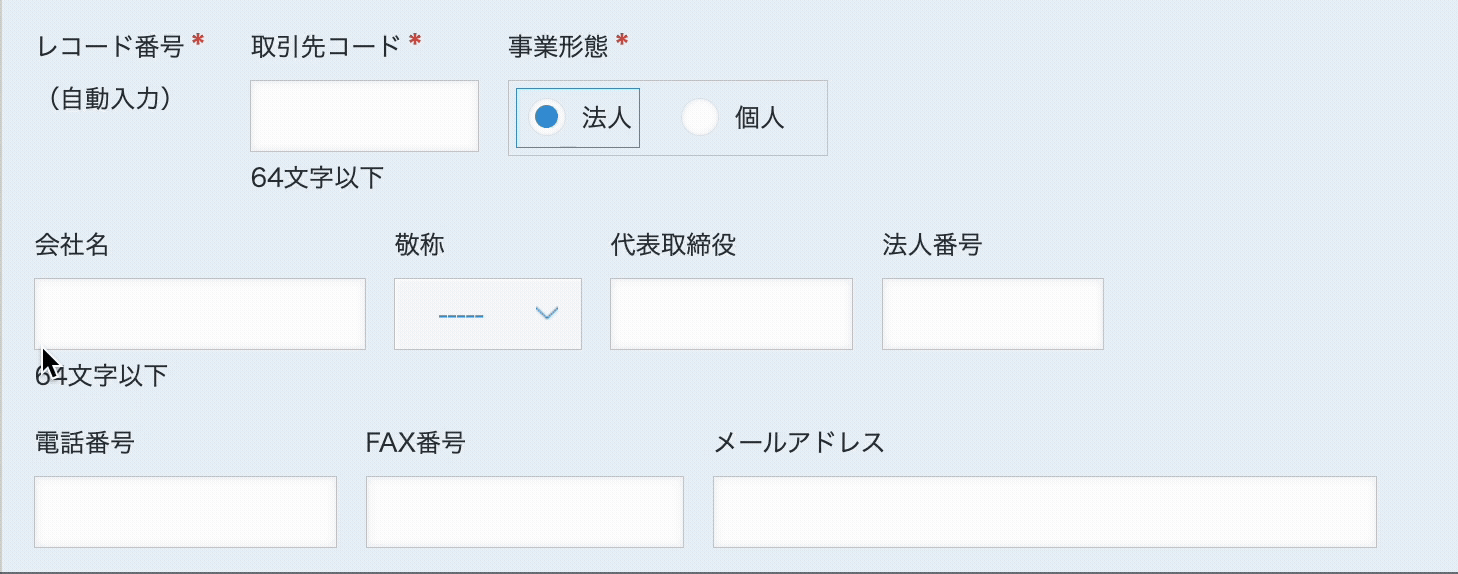Click the 取引先コード label text
Viewport: 1458px width, 574px height.
pos(326,46)
